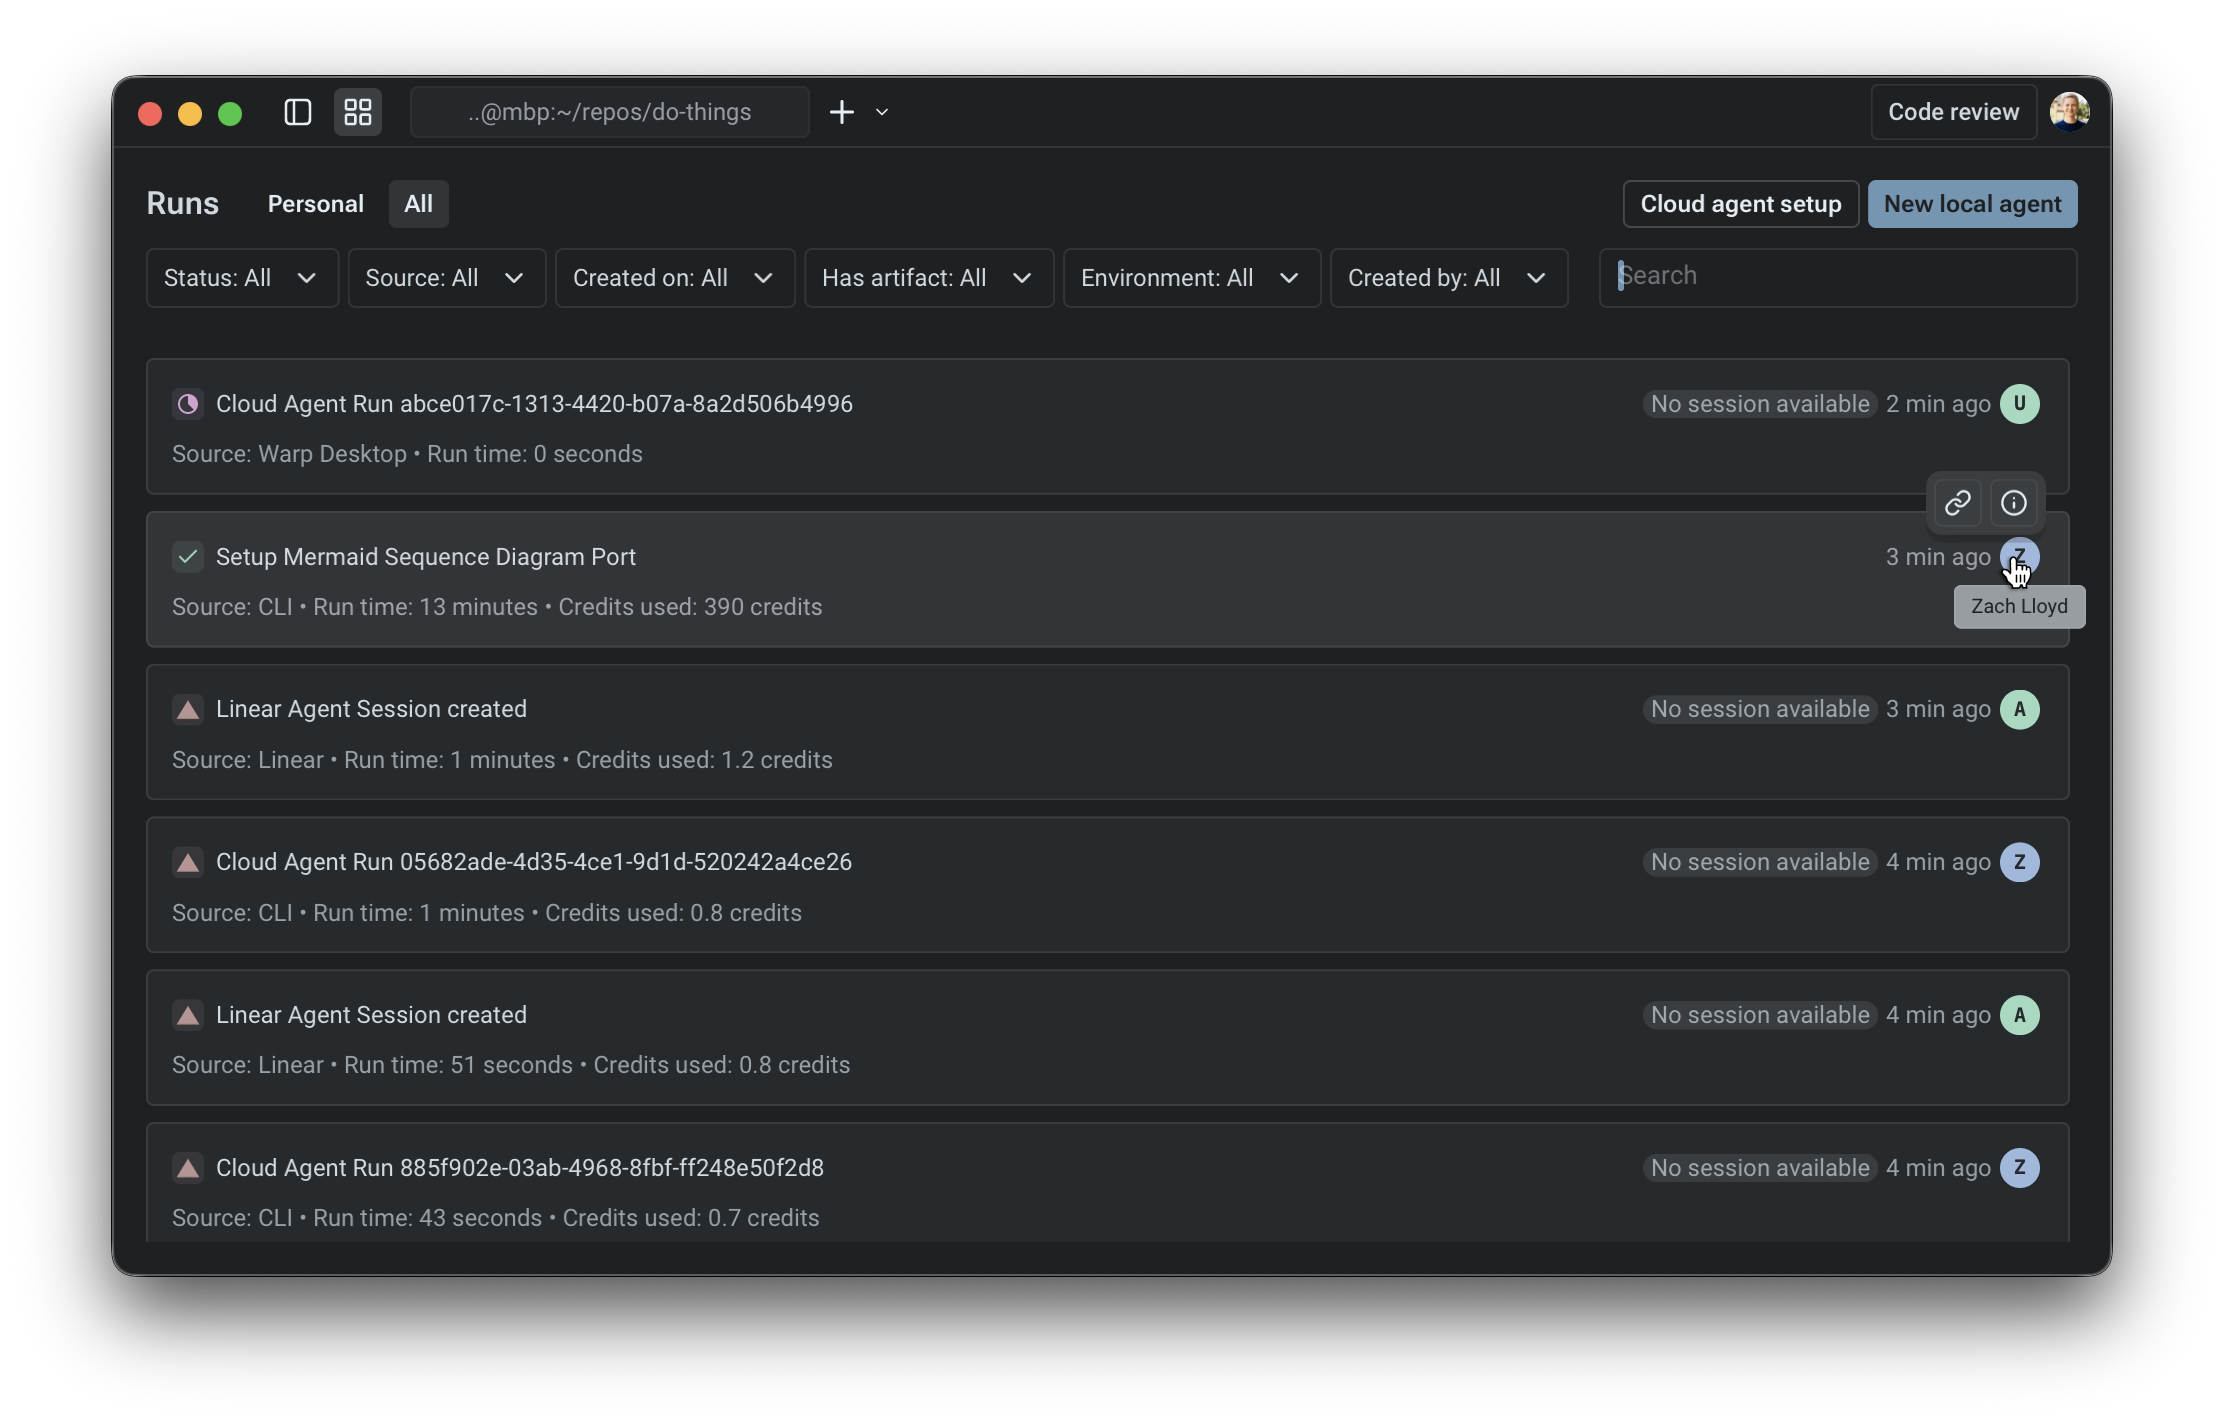Image resolution: width=2224 pixels, height=1424 pixels.
Task: Focus the Search runs field
Action: click(x=1838, y=277)
